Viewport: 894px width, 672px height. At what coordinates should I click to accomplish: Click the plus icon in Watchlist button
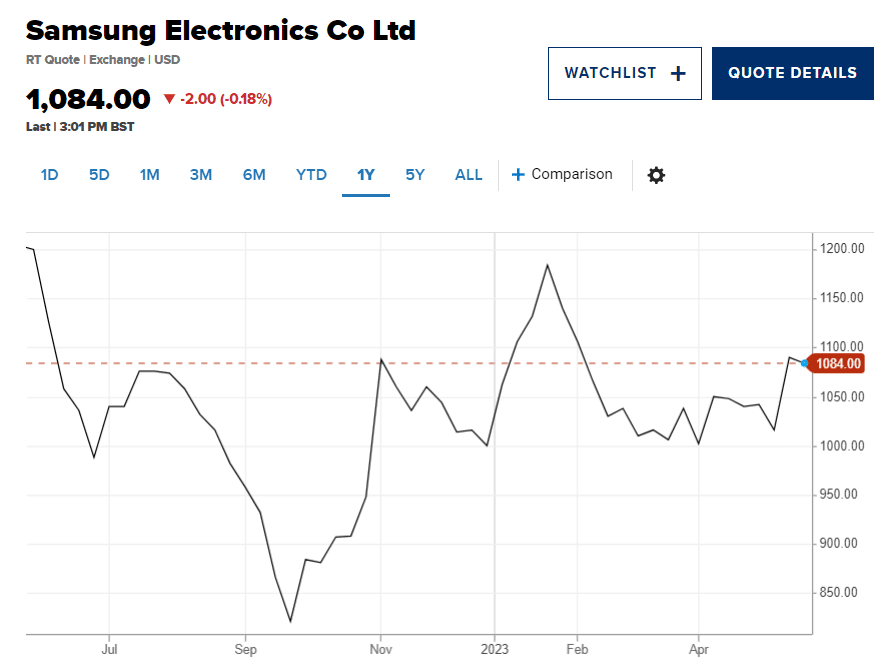pyautogui.click(x=678, y=74)
